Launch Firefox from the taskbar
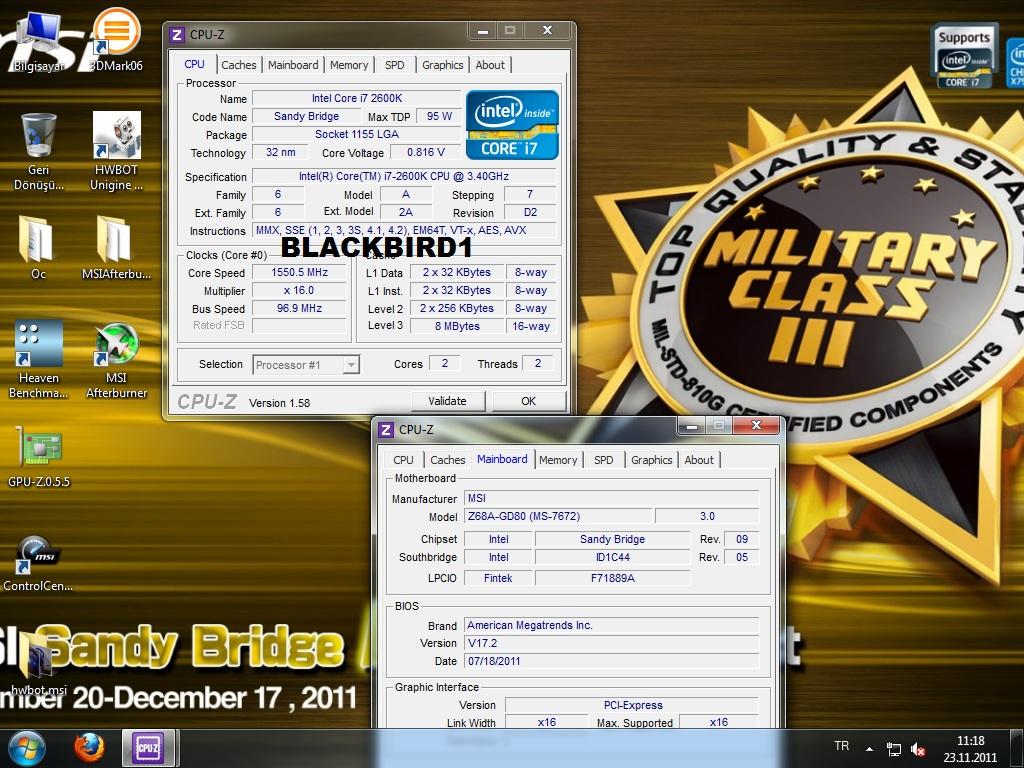This screenshot has height=768, width=1024. click(89, 748)
